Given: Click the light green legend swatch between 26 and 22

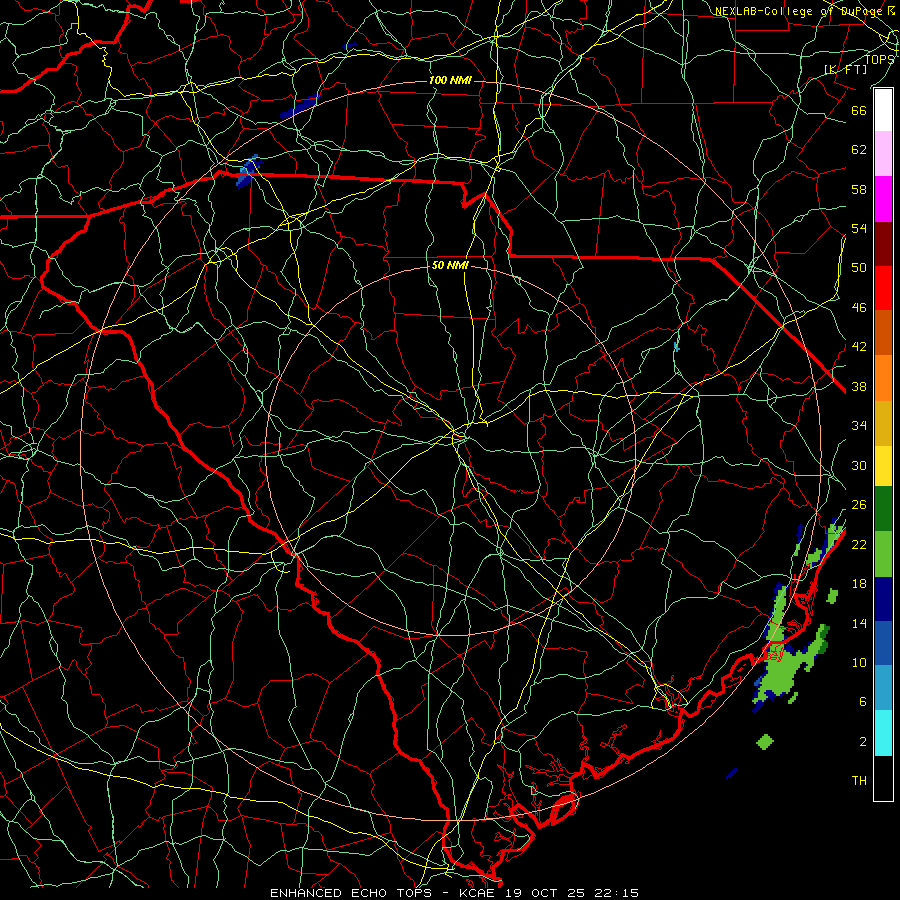Looking at the screenshot, I should (x=883, y=554).
